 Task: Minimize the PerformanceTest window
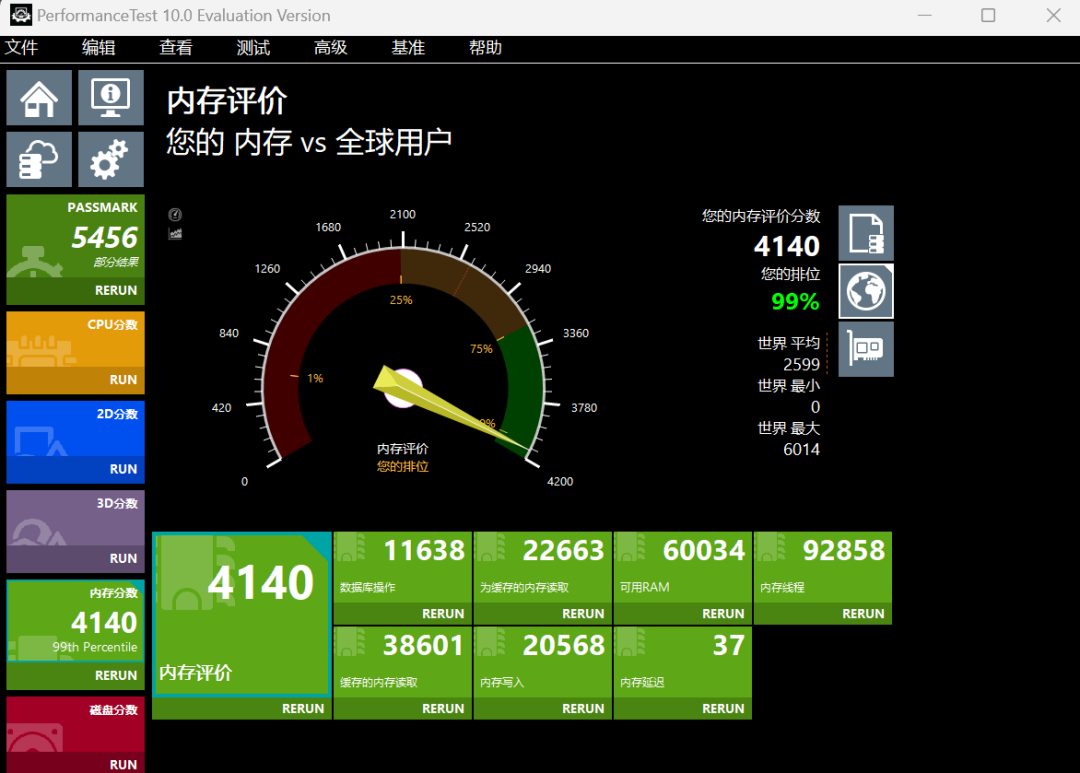(x=924, y=15)
